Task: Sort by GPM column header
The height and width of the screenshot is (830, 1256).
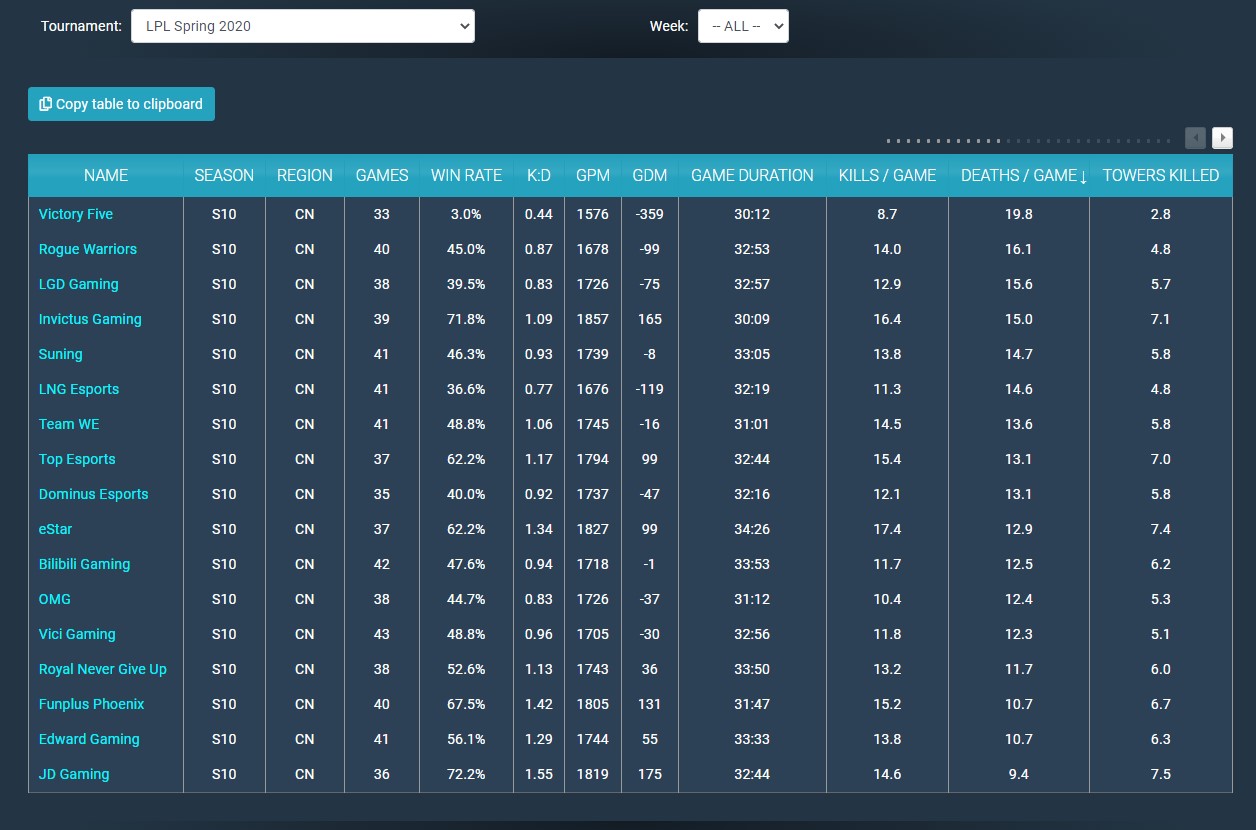Action: point(593,175)
